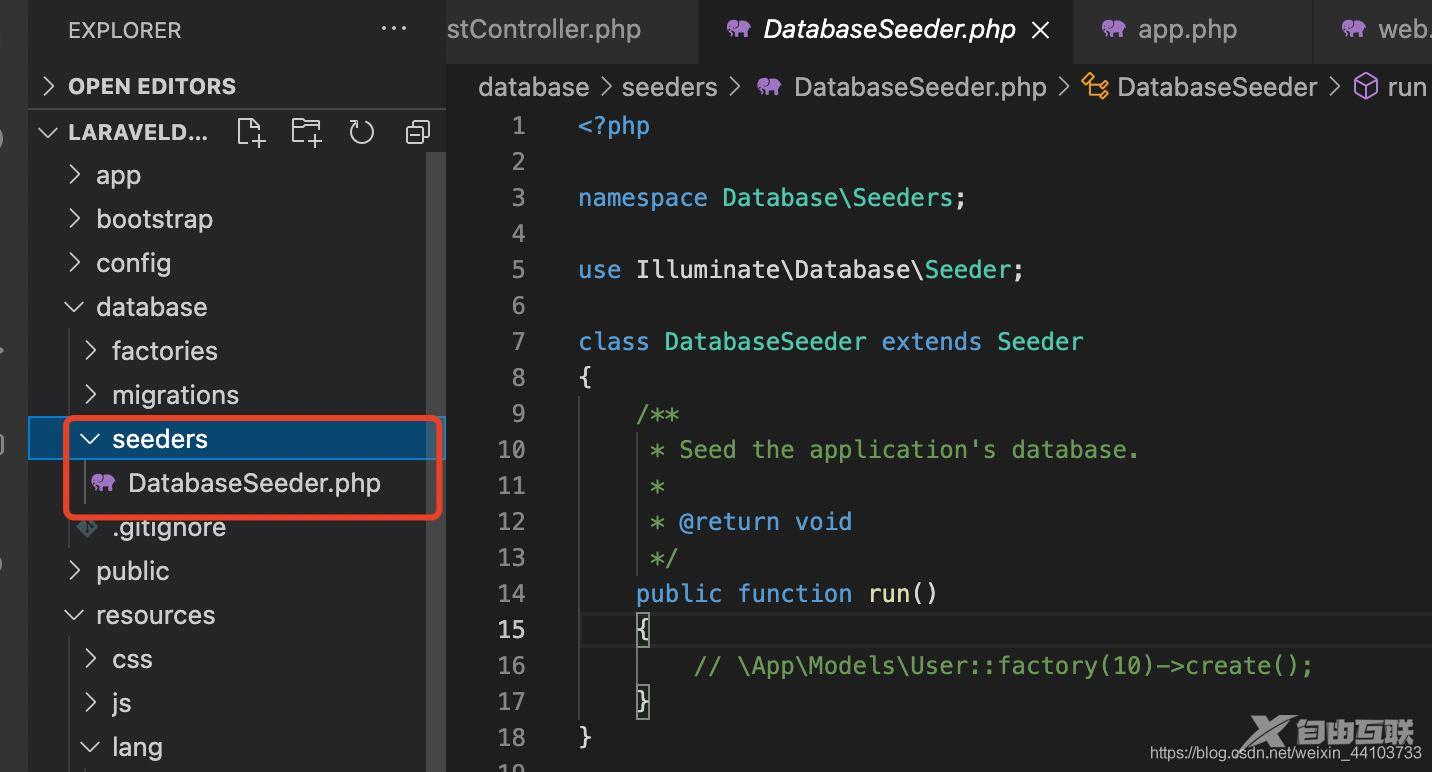Click the 'public function run()' line
Viewport: 1432px width, 772px height.
pos(787,593)
